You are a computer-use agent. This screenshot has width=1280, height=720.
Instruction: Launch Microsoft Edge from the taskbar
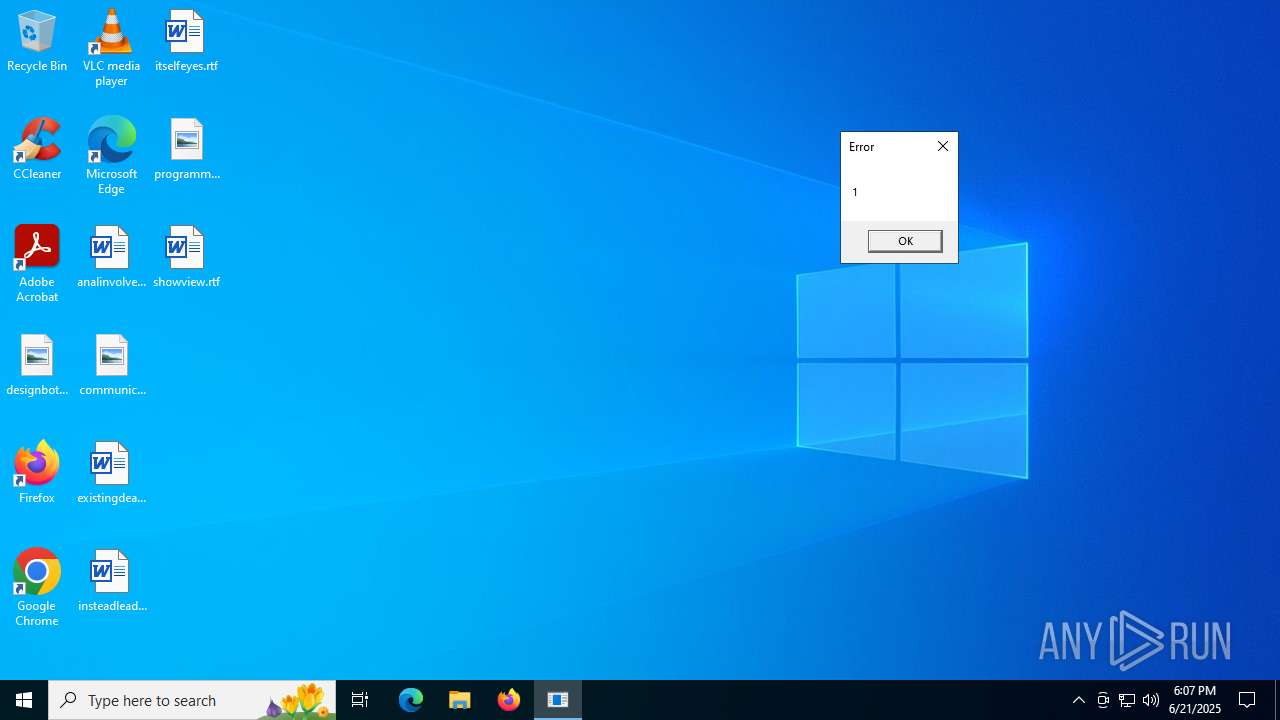411,700
